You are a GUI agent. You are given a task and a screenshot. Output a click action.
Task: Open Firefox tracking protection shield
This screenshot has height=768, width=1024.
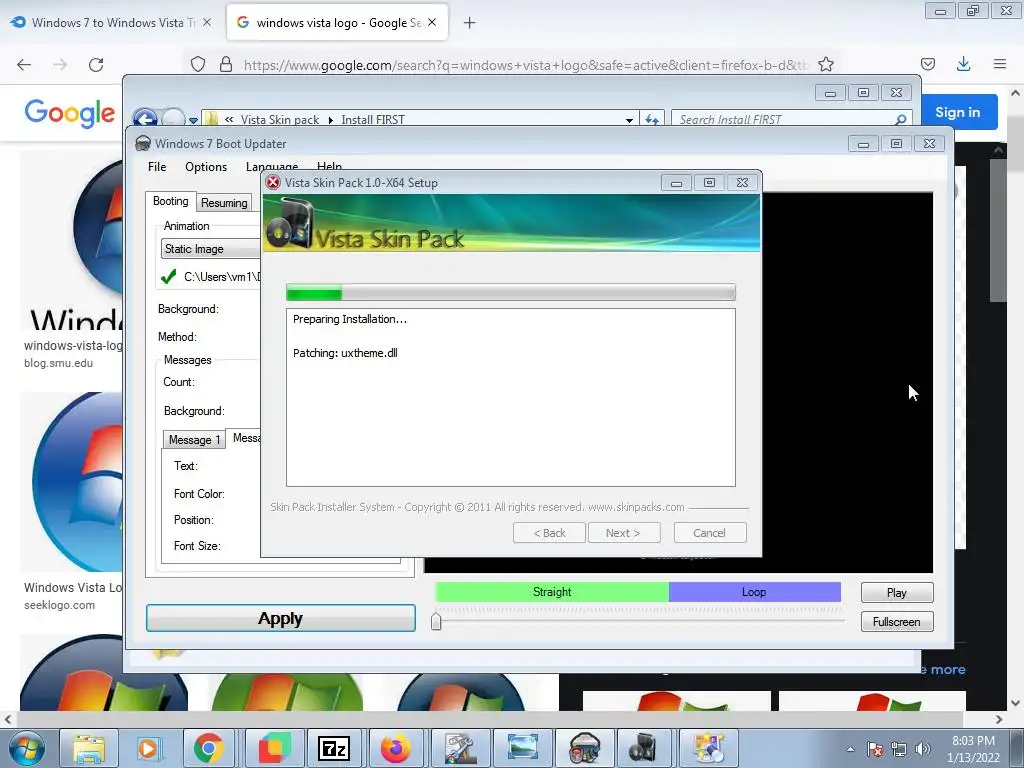[198, 65]
